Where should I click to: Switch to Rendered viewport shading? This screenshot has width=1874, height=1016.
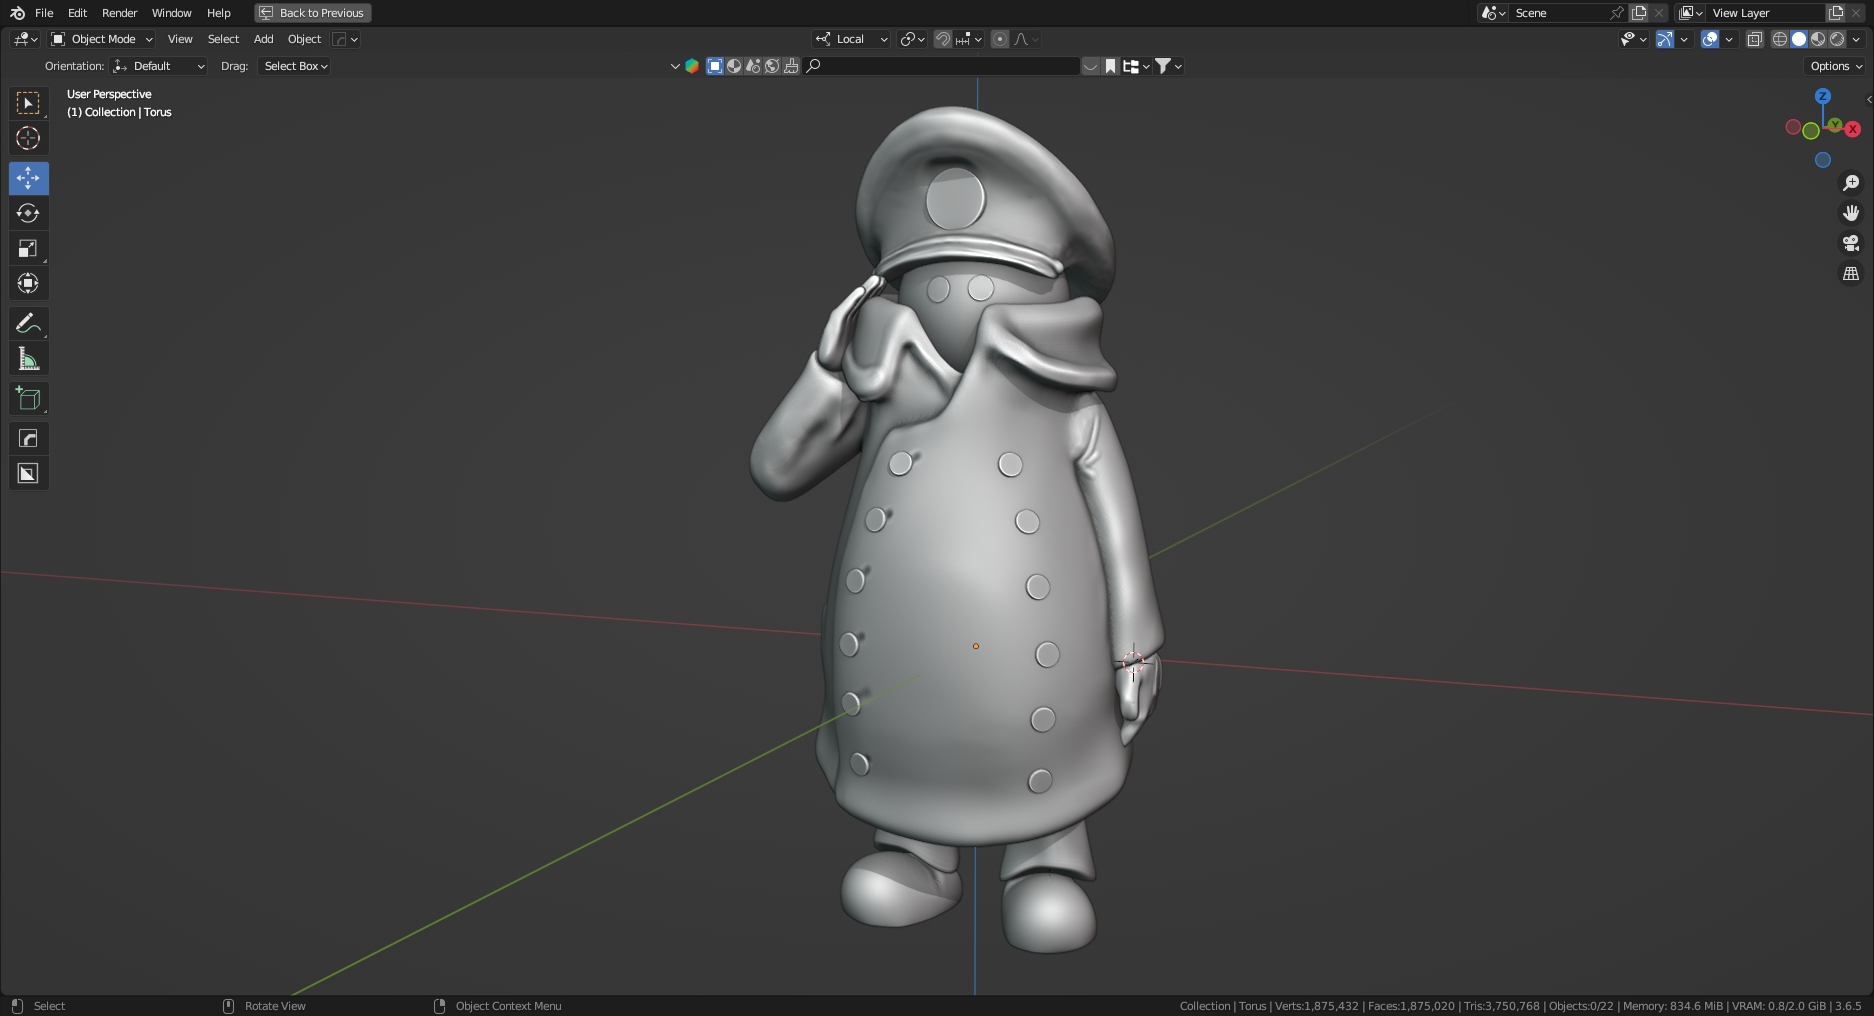click(x=1837, y=39)
